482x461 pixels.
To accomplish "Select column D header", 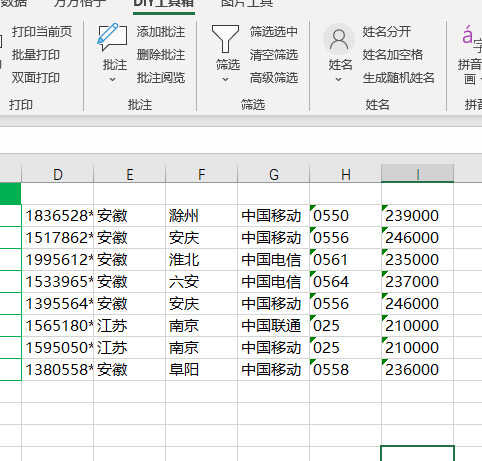I will [58, 174].
